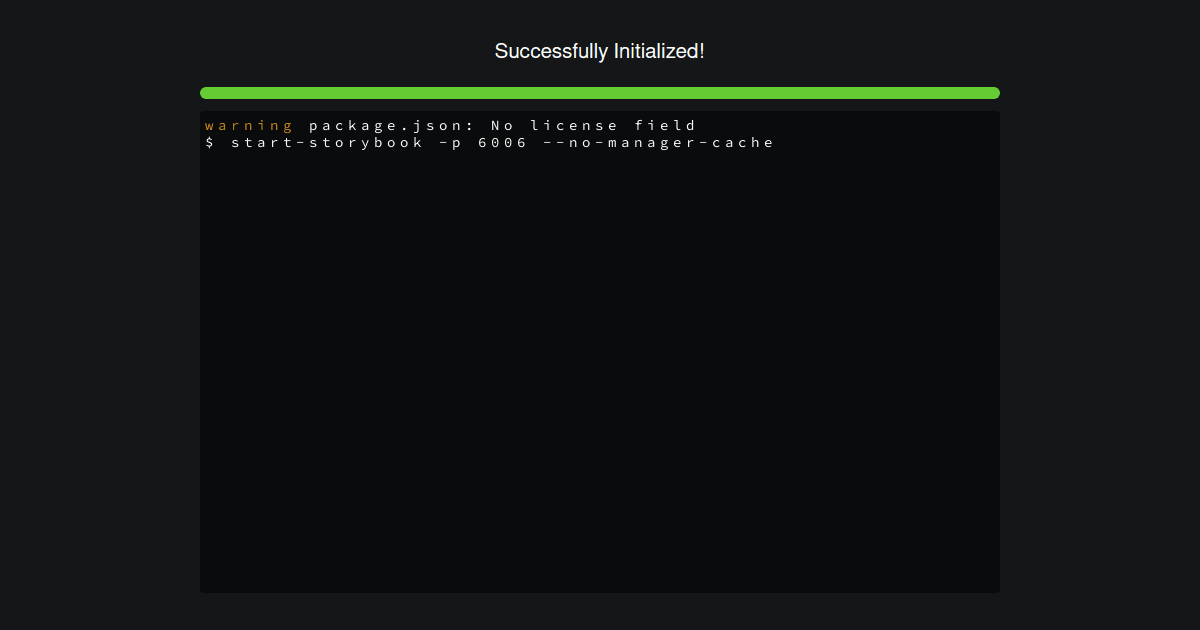This screenshot has width=1200, height=630.
Task: Click the left end of progress bar
Action: pos(207,93)
